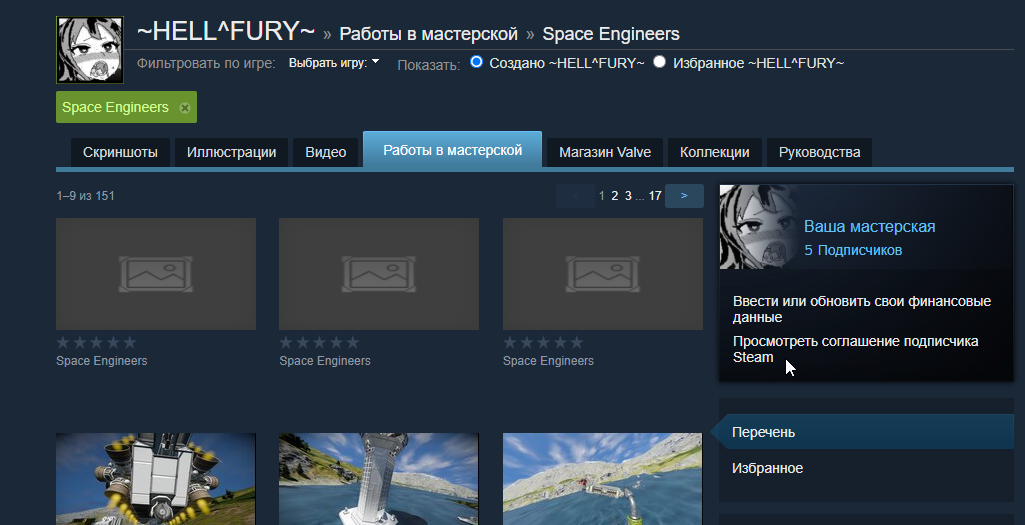Open 'Просмотреть соглашение подписчика Steam' link
The height and width of the screenshot is (525, 1025).
tap(855, 349)
